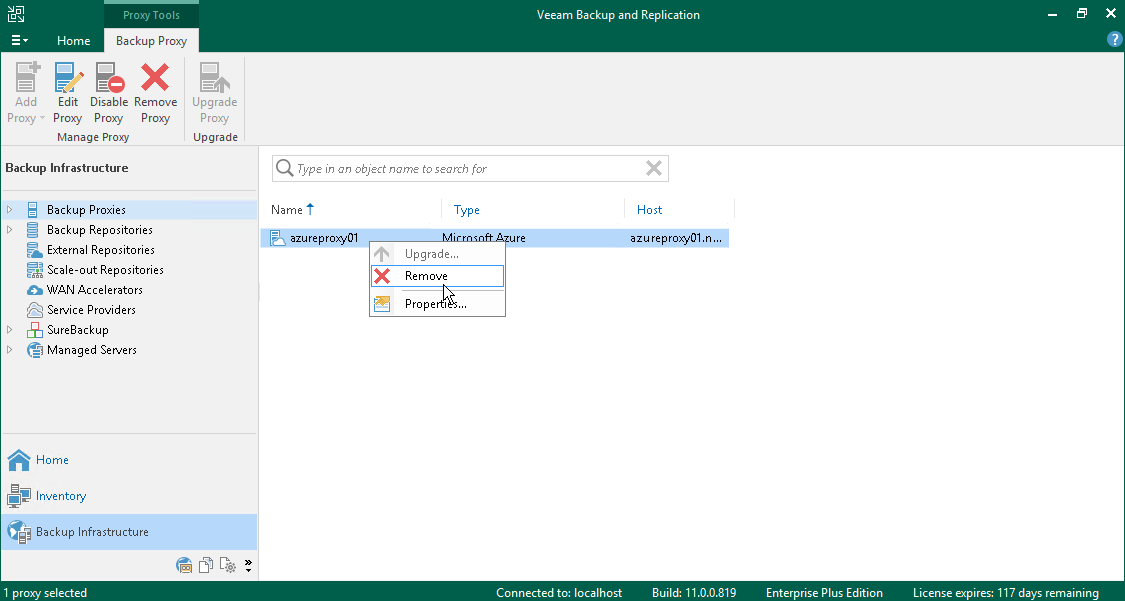Expand the Managed Servers node
Image resolution: width=1125 pixels, height=601 pixels.
point(8,349)
